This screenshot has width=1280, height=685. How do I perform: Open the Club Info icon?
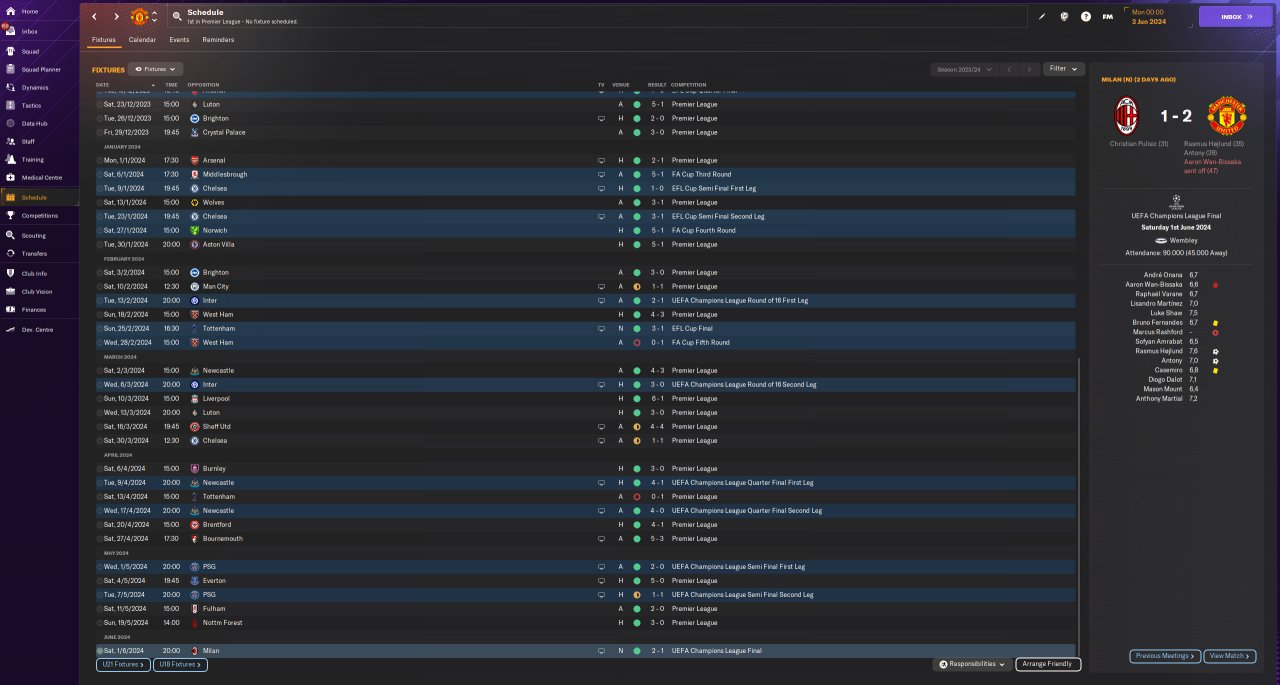(x=10, y=273)
